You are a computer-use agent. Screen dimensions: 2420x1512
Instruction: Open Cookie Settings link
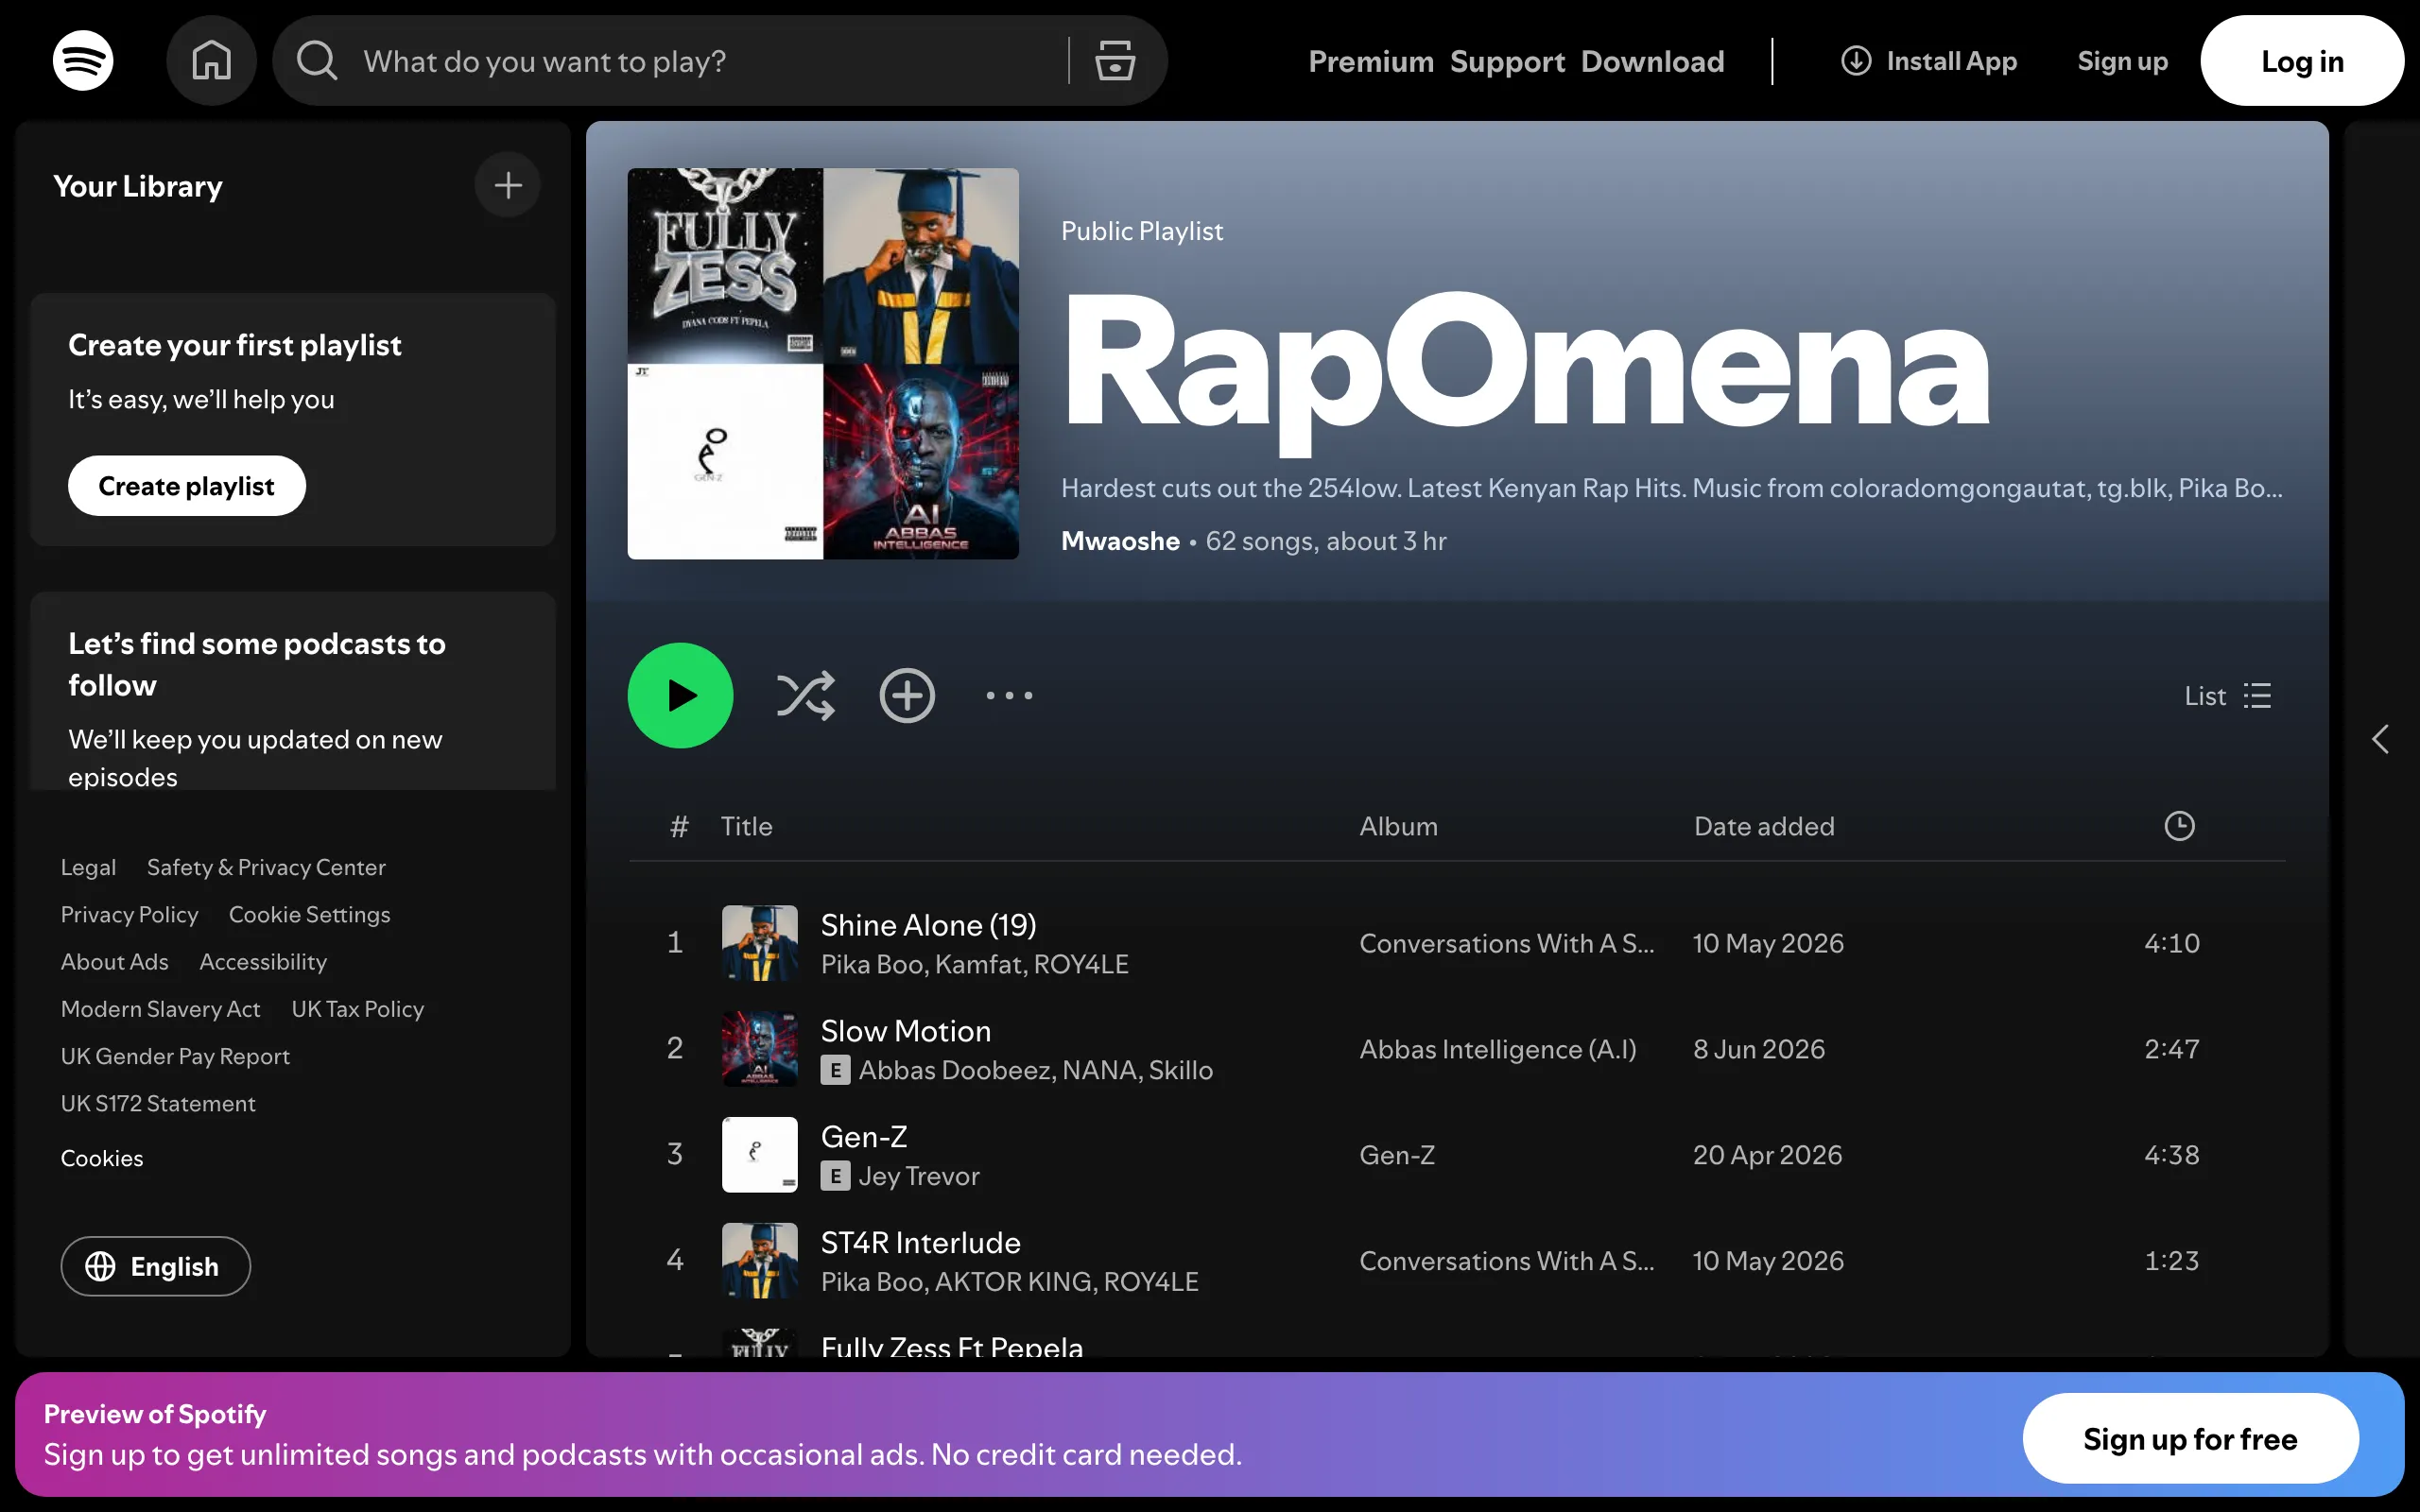(x=309, y=914)
